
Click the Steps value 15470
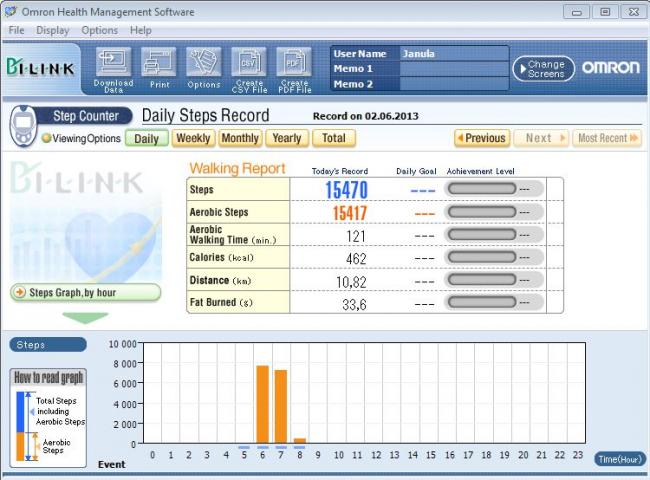pos(346,190)
